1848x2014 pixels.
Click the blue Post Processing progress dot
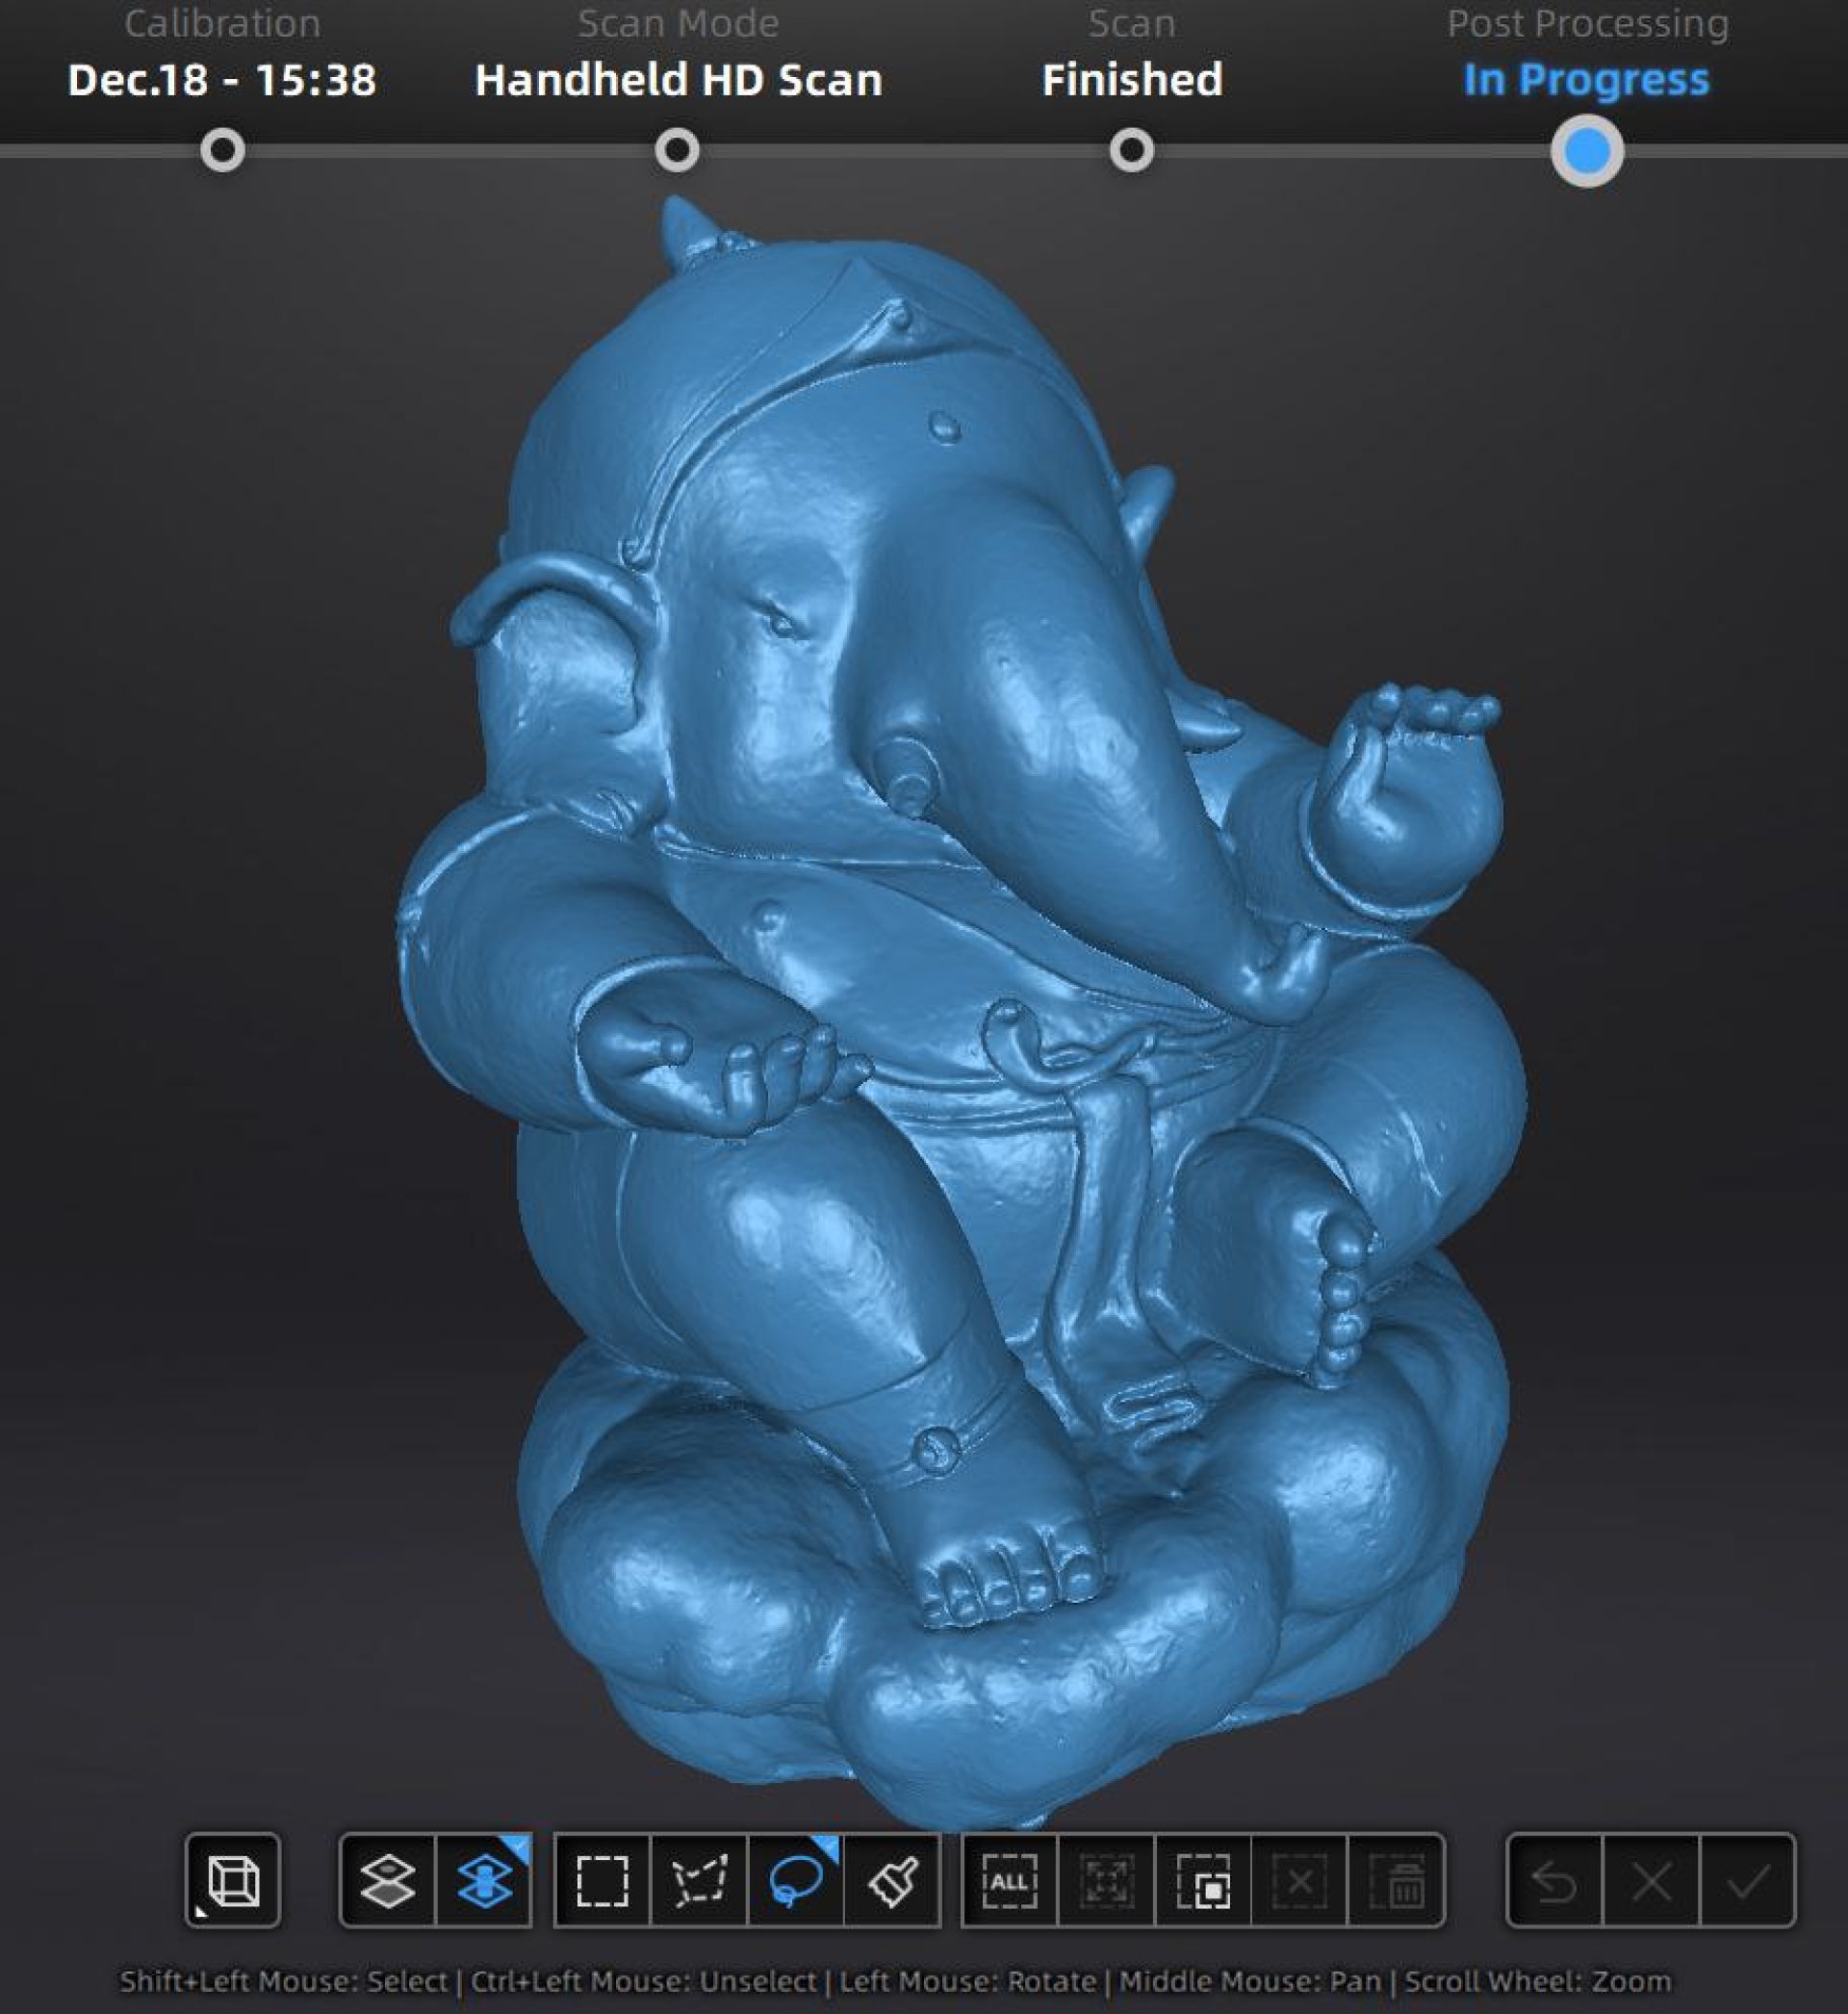tap(1586, 151)
